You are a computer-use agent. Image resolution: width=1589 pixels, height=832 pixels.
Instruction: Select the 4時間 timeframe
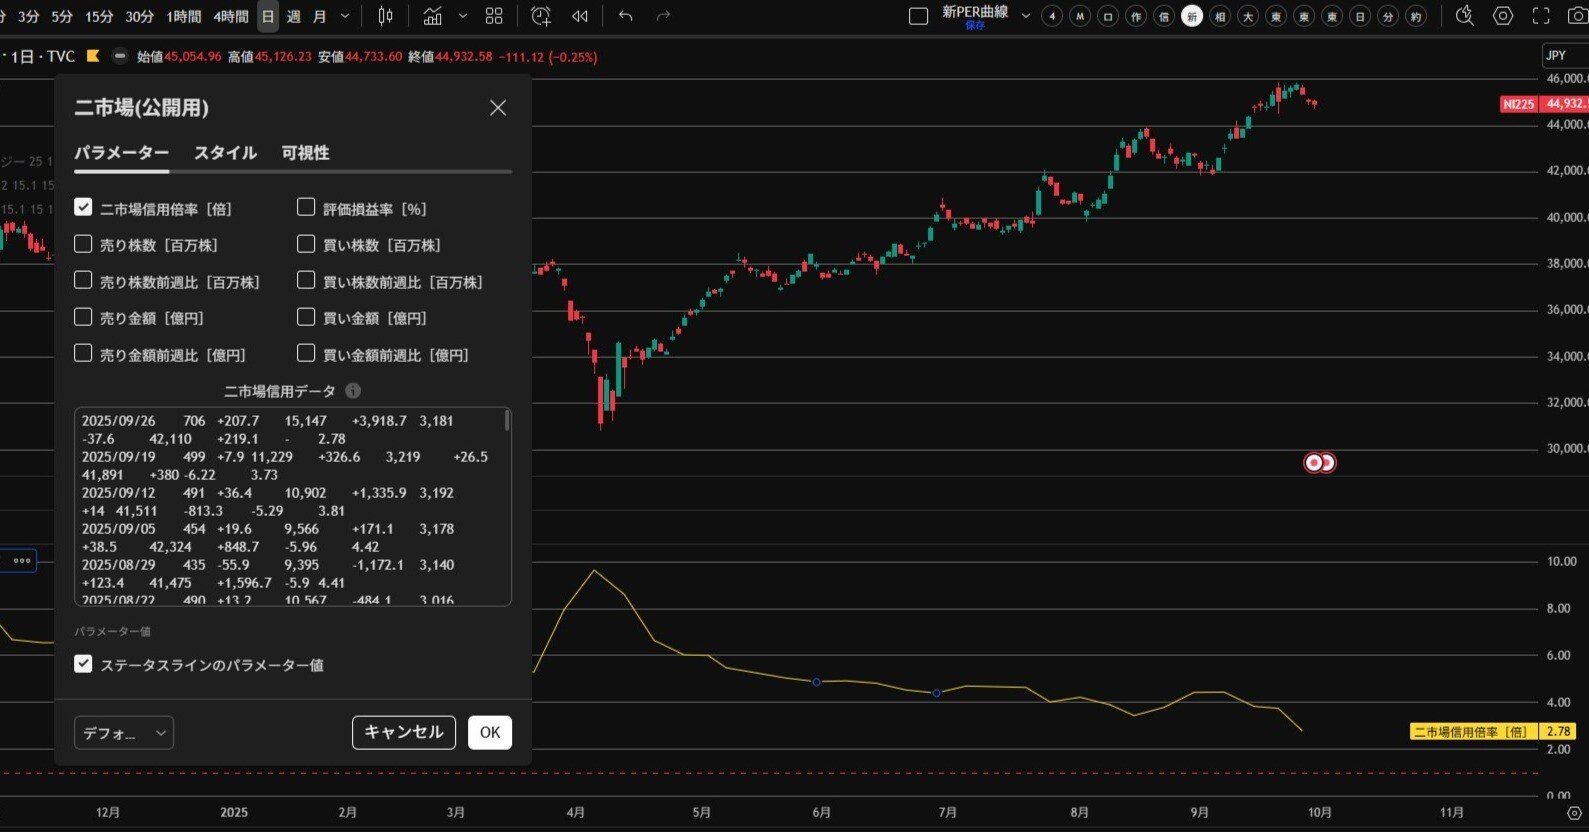(x=230, y=16)
